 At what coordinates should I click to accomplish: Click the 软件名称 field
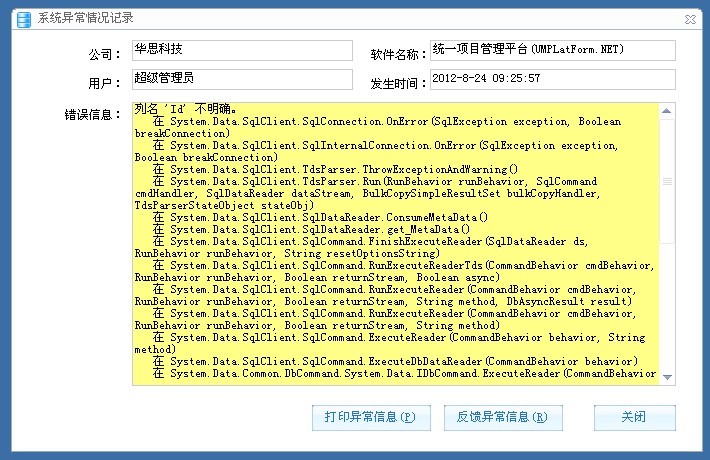(552, 50)
